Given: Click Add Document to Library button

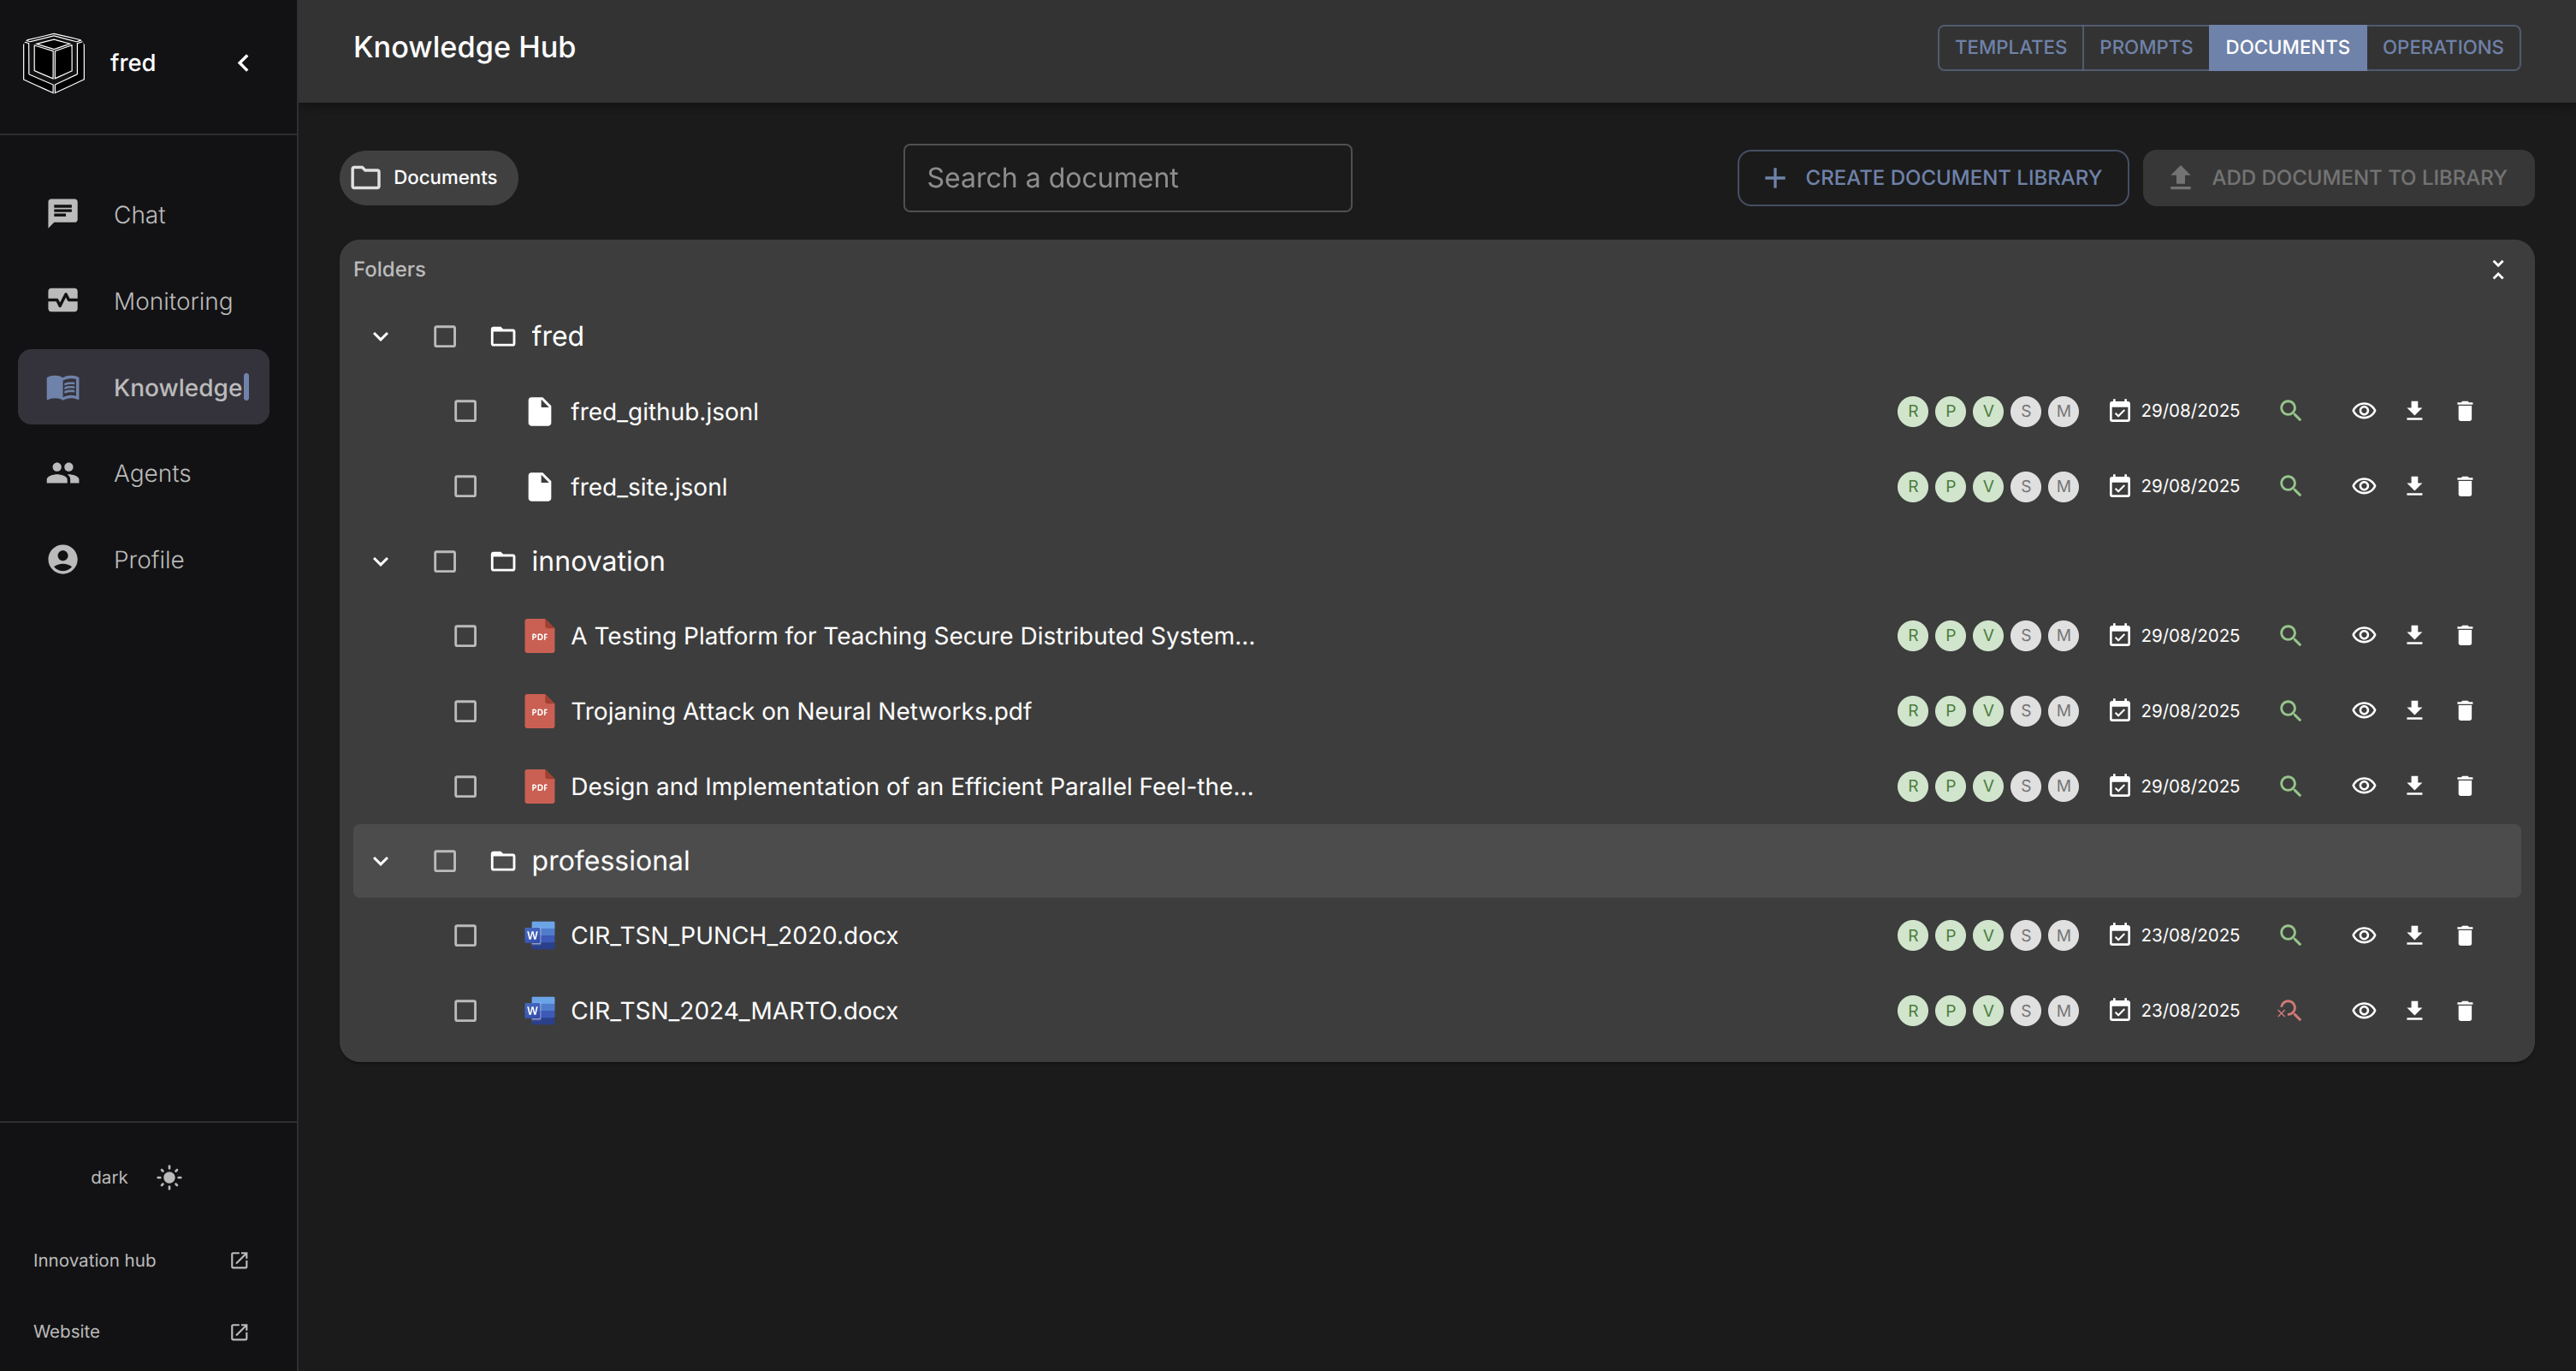Looking at the screenshot, I should click(x=2338, y=178).
